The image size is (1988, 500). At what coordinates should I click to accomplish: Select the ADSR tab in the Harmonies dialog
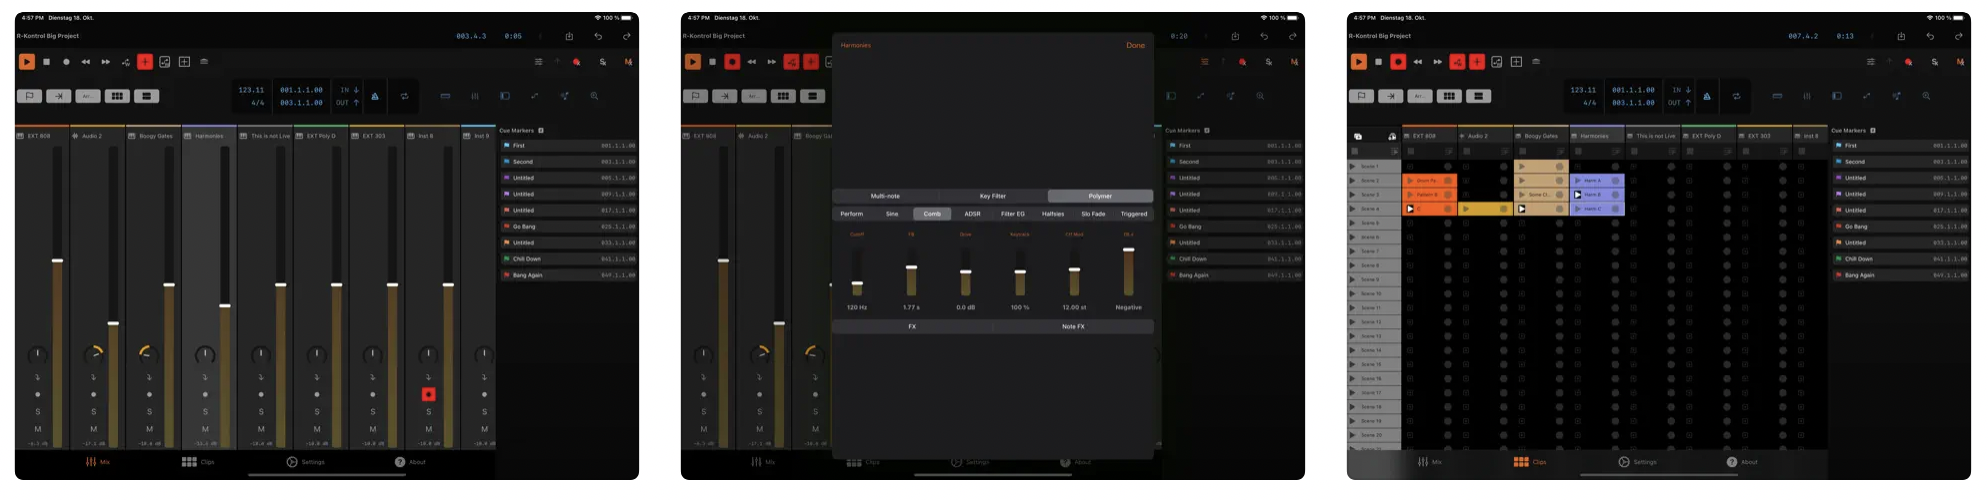(x=972, y=214)
